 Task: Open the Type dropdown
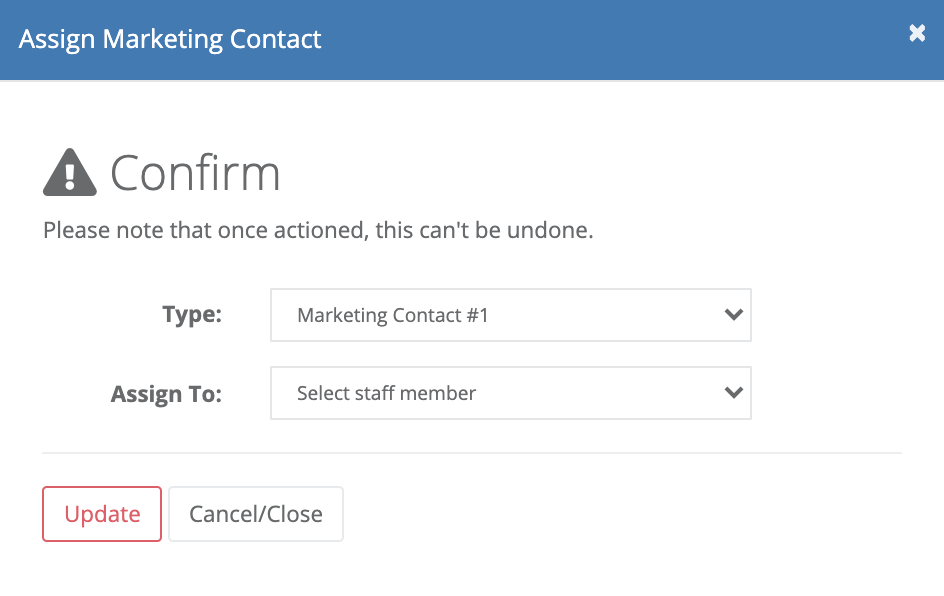[x=511, y=315]
